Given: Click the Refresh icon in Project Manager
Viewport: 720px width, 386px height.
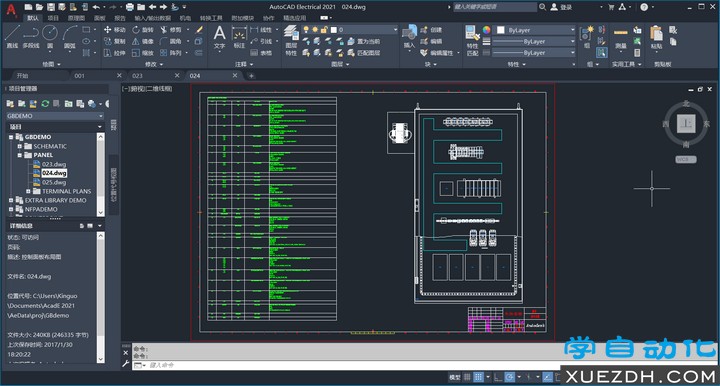Looking at the screenshot, I should 45,104.
